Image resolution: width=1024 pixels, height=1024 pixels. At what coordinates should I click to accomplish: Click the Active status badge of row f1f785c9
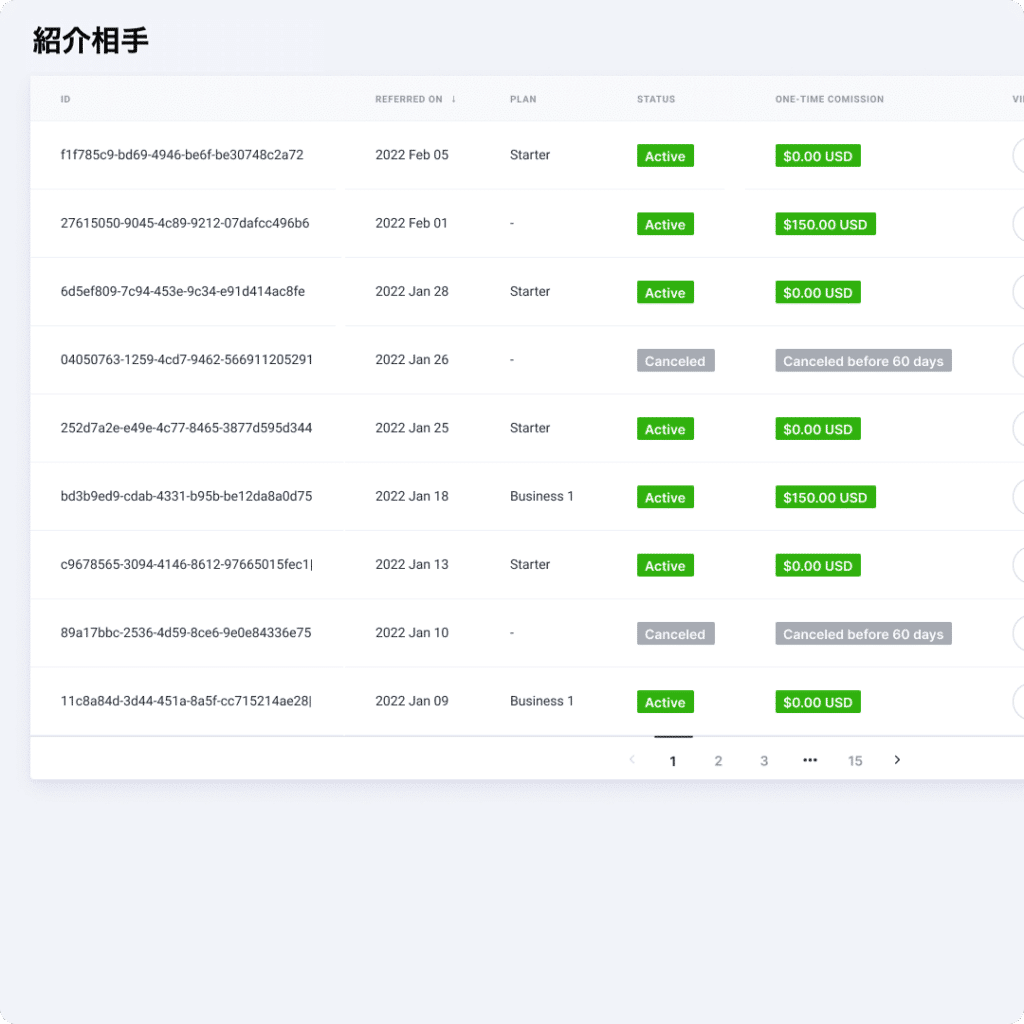click(665, 155)
